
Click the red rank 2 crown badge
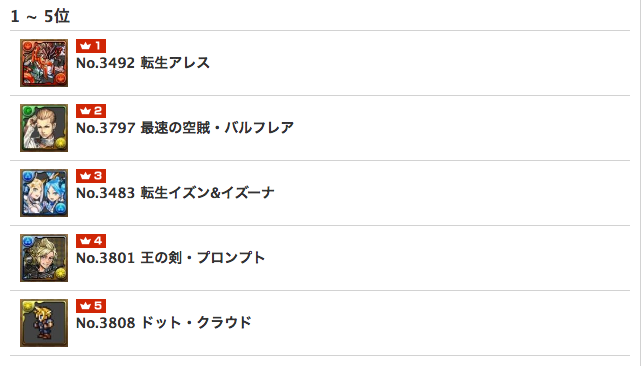[x=91, y=111]
